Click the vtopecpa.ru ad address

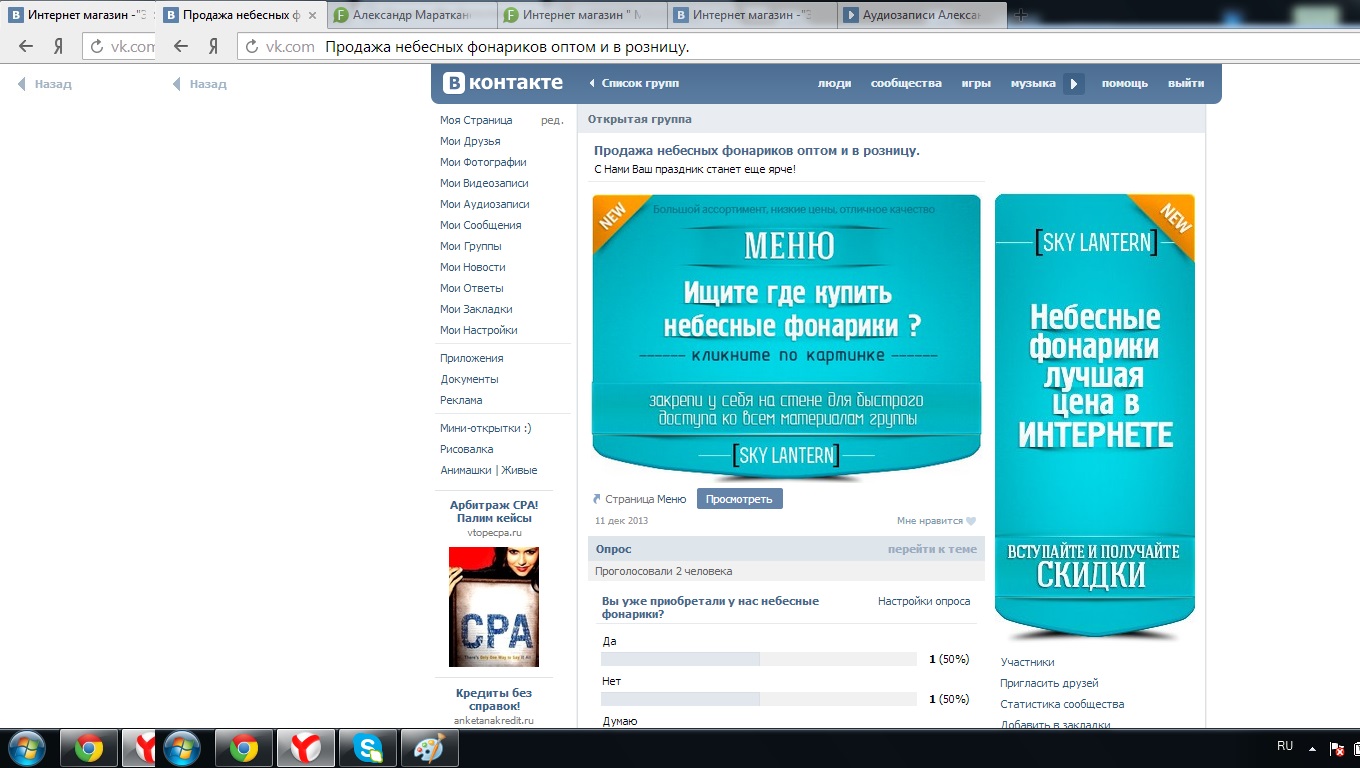pos(494,533)
